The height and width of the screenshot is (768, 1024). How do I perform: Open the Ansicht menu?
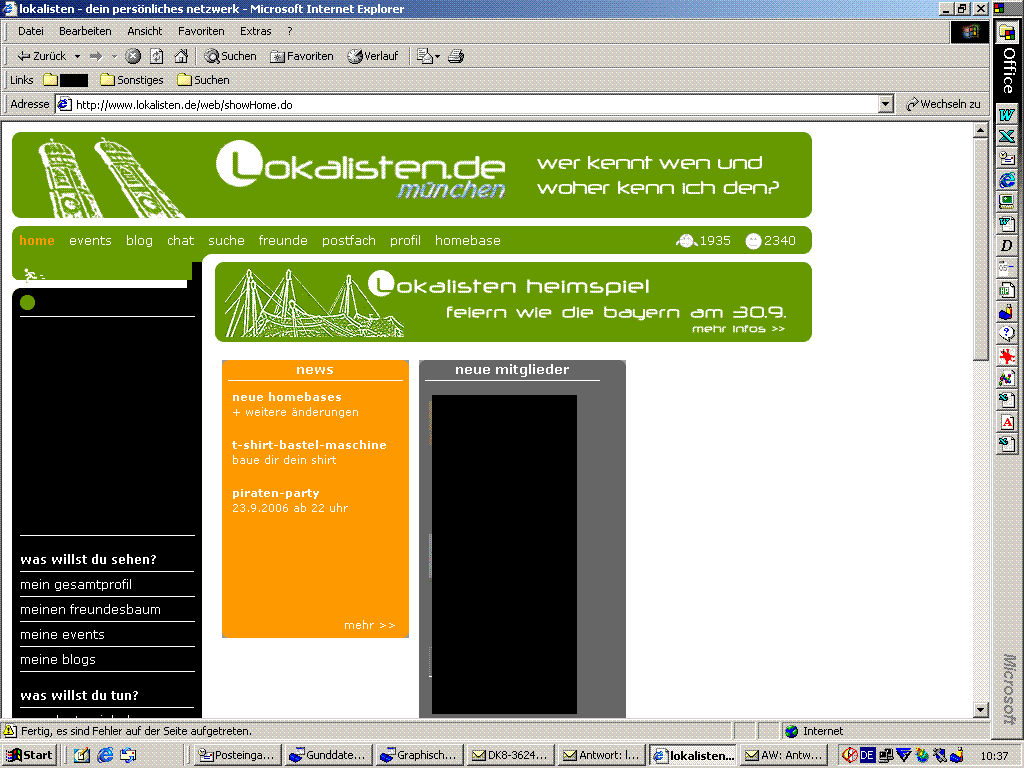144,31
